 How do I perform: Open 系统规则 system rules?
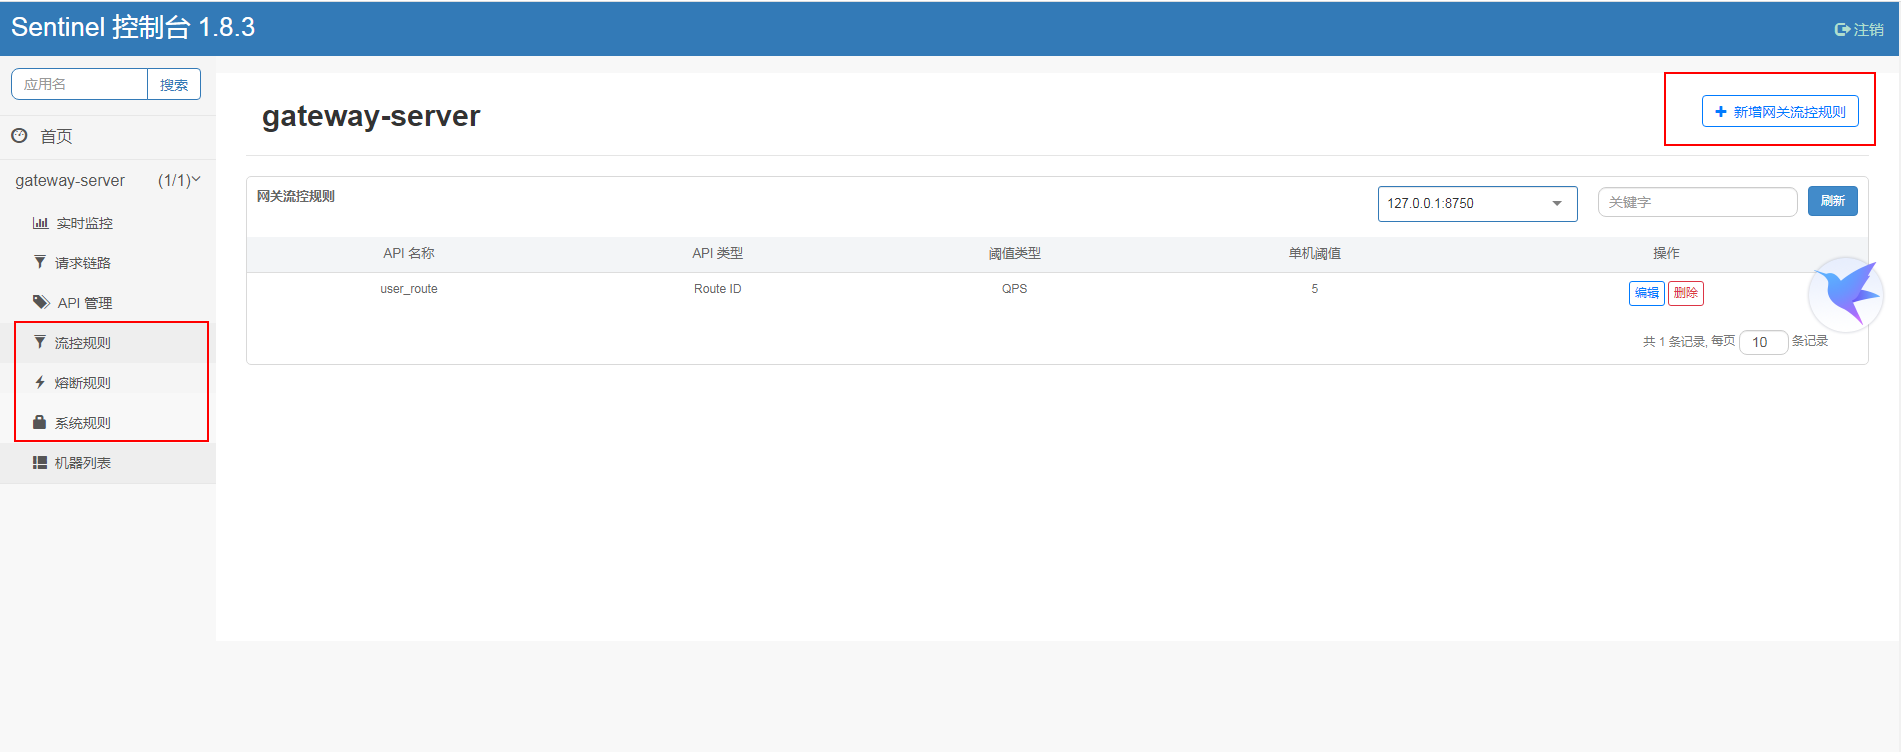[83, 423]
